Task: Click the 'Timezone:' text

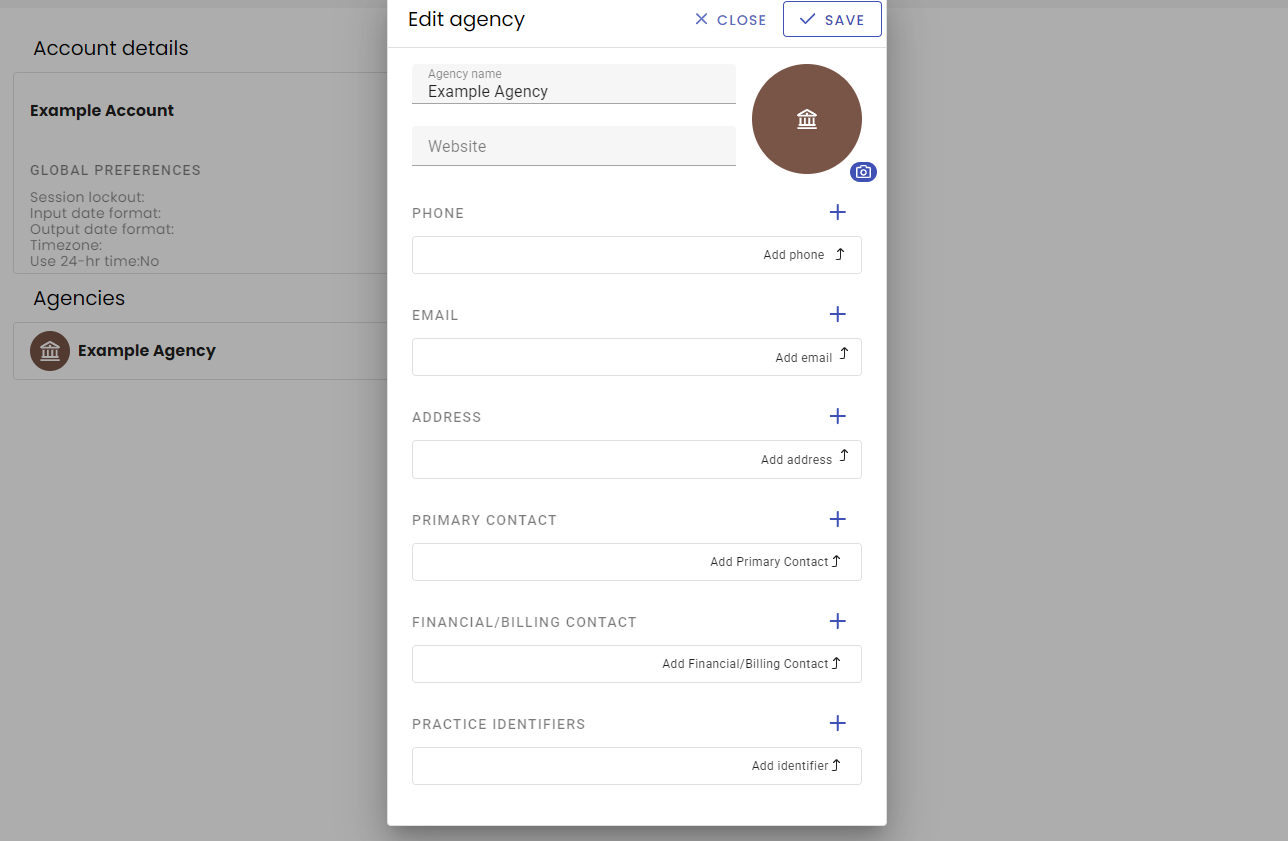Action: pos(66,245)
